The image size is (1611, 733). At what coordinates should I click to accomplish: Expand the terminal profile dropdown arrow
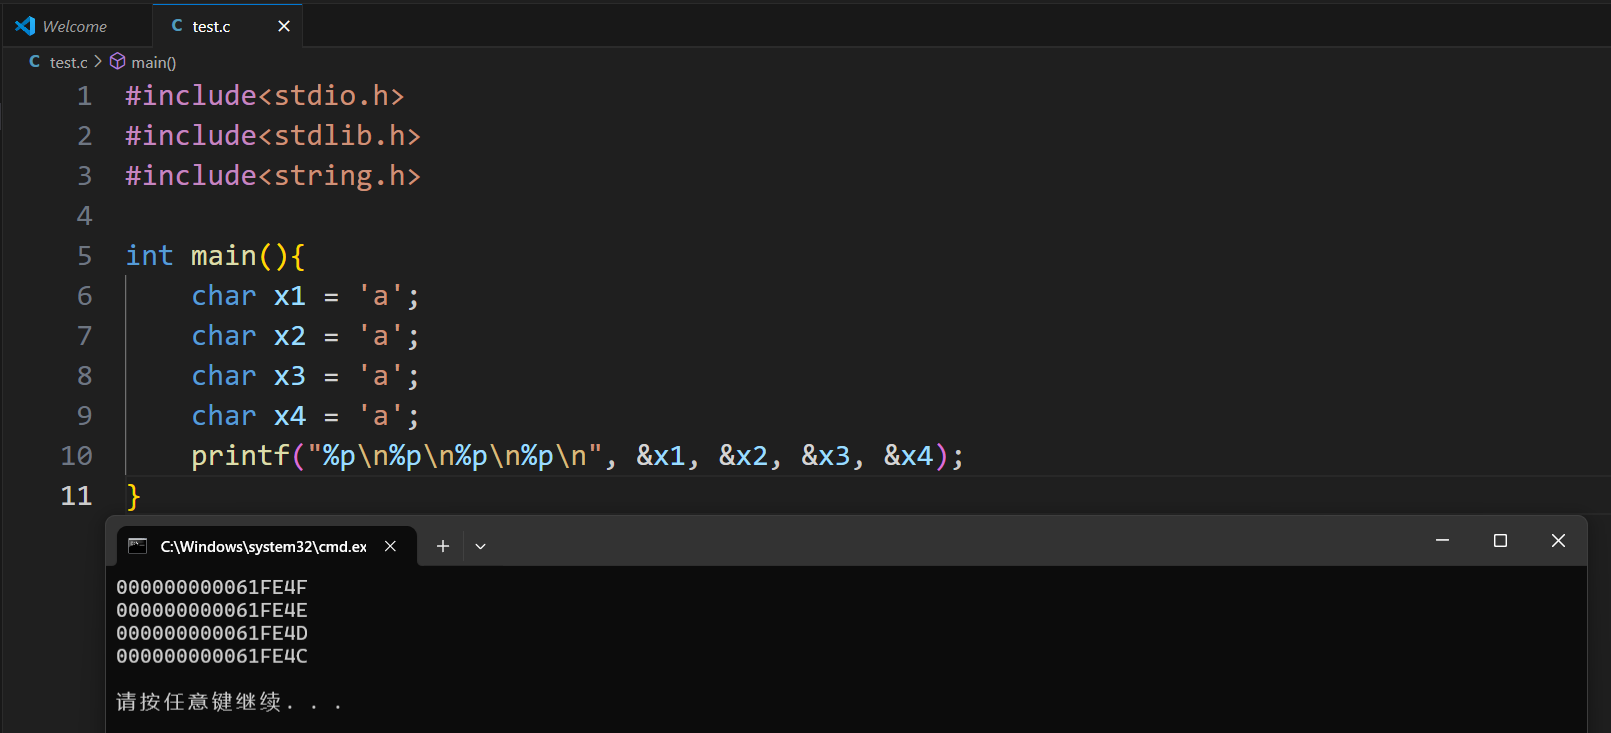point(480,546)
